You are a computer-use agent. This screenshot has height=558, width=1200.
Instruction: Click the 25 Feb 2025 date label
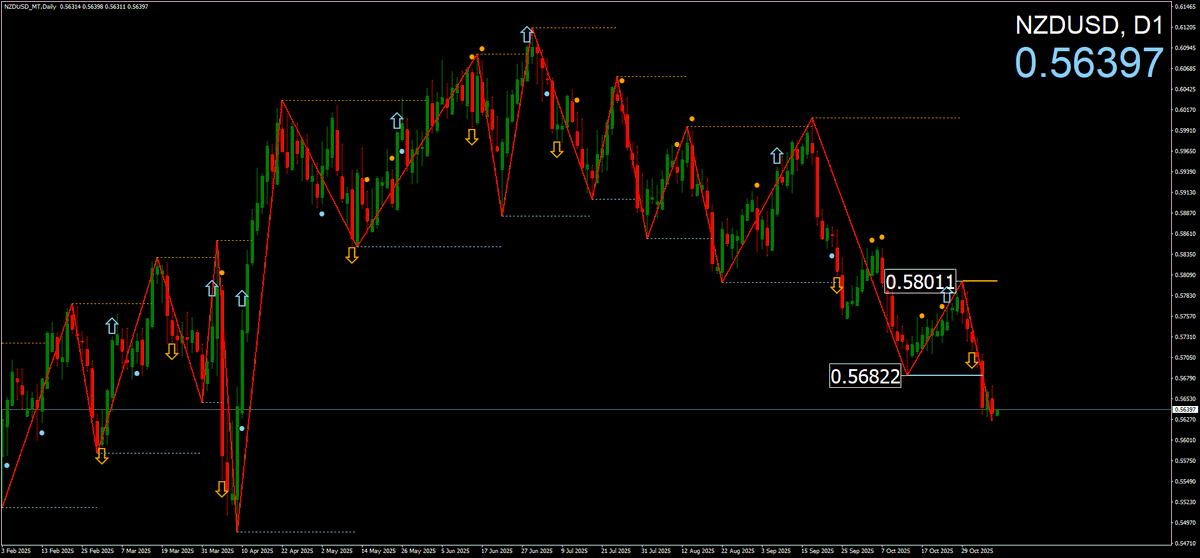[98, 551]
